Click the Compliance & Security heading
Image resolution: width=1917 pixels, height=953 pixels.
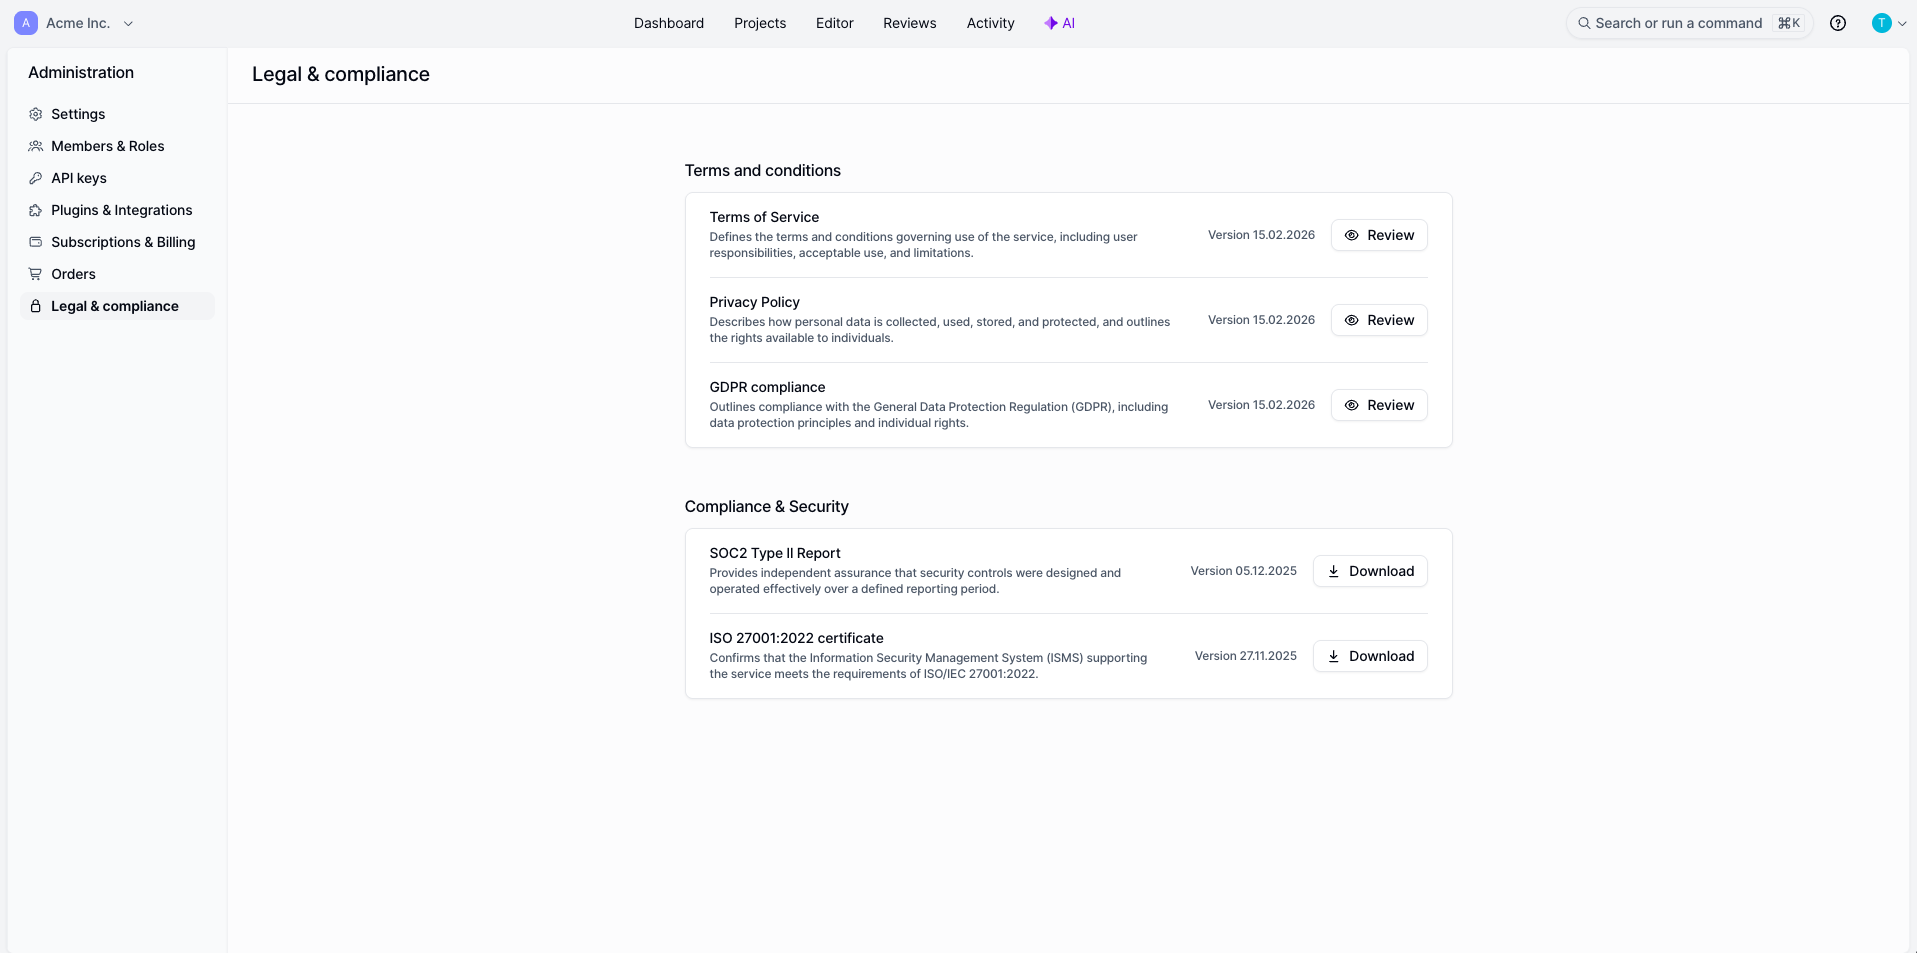766,507
